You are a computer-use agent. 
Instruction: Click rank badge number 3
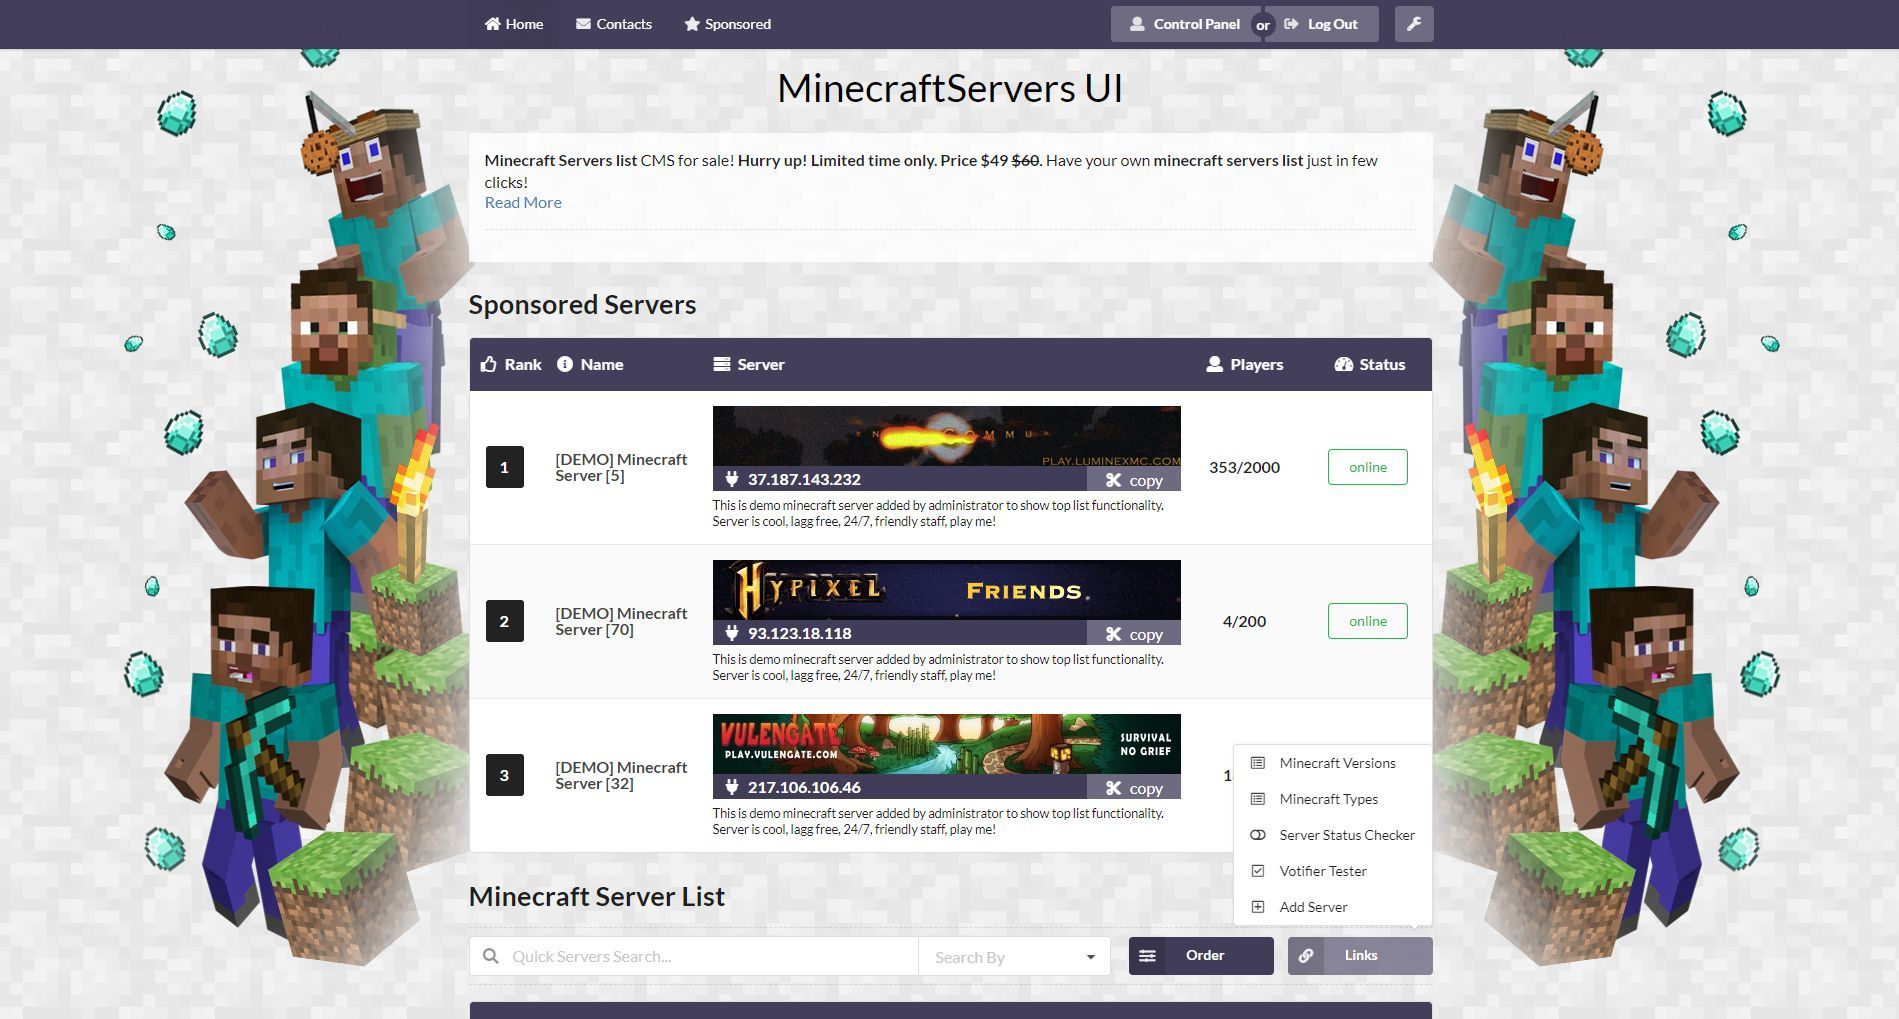point(504,775)
